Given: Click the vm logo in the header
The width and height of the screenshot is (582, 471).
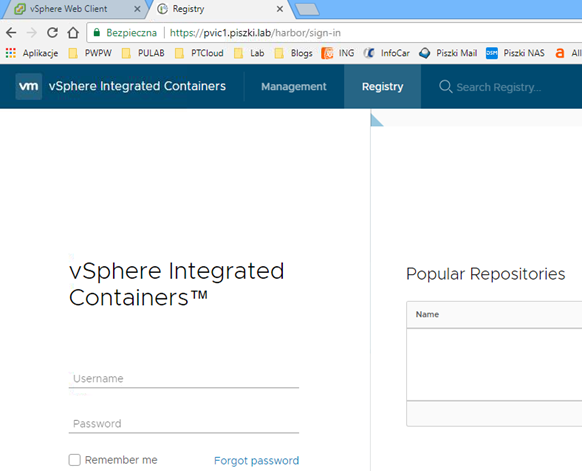Looking at the screenshot, I should point(29,86).
